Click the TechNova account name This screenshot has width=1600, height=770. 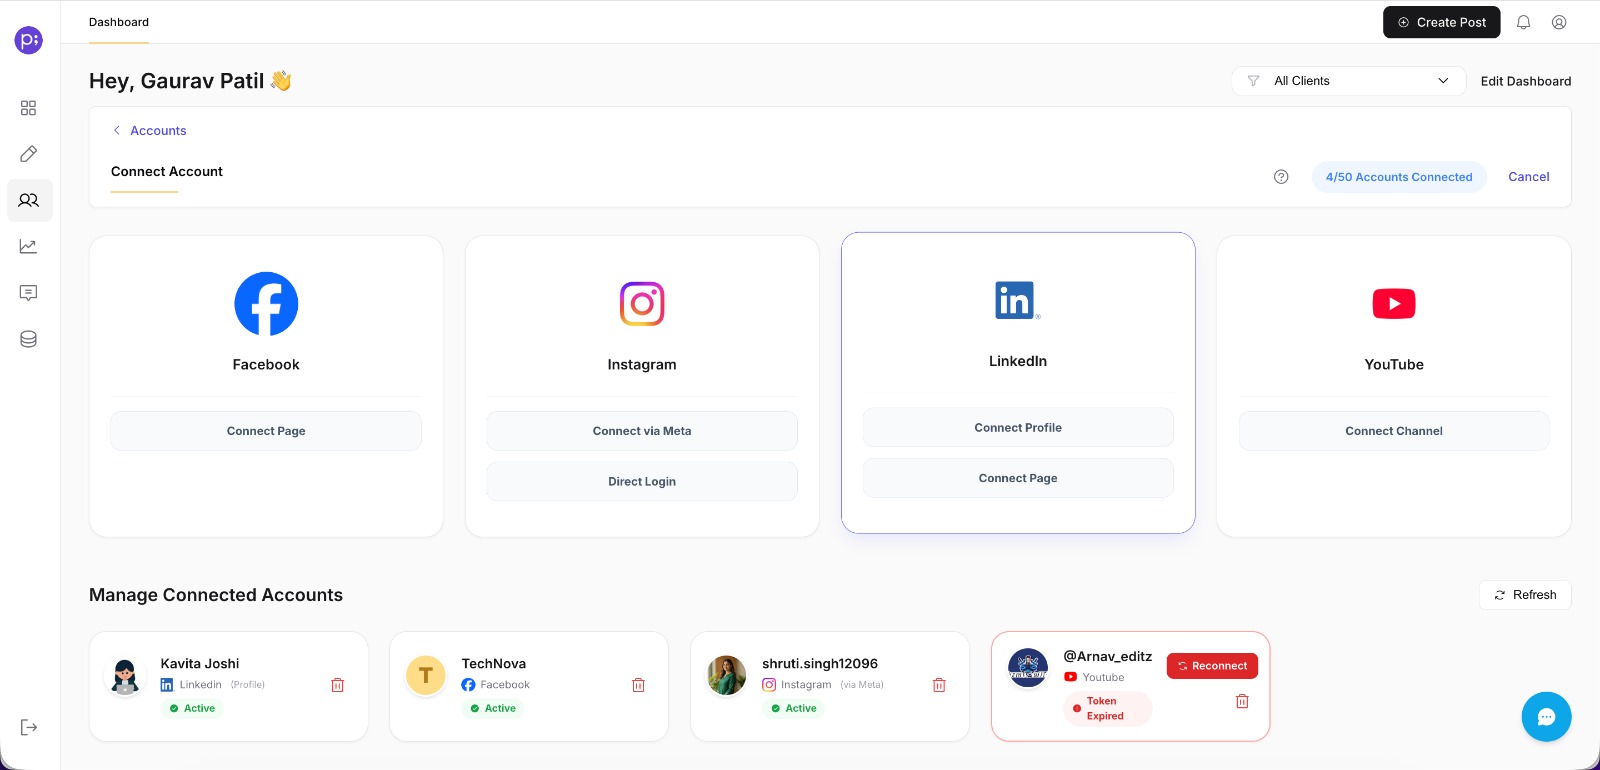point(493,664)
